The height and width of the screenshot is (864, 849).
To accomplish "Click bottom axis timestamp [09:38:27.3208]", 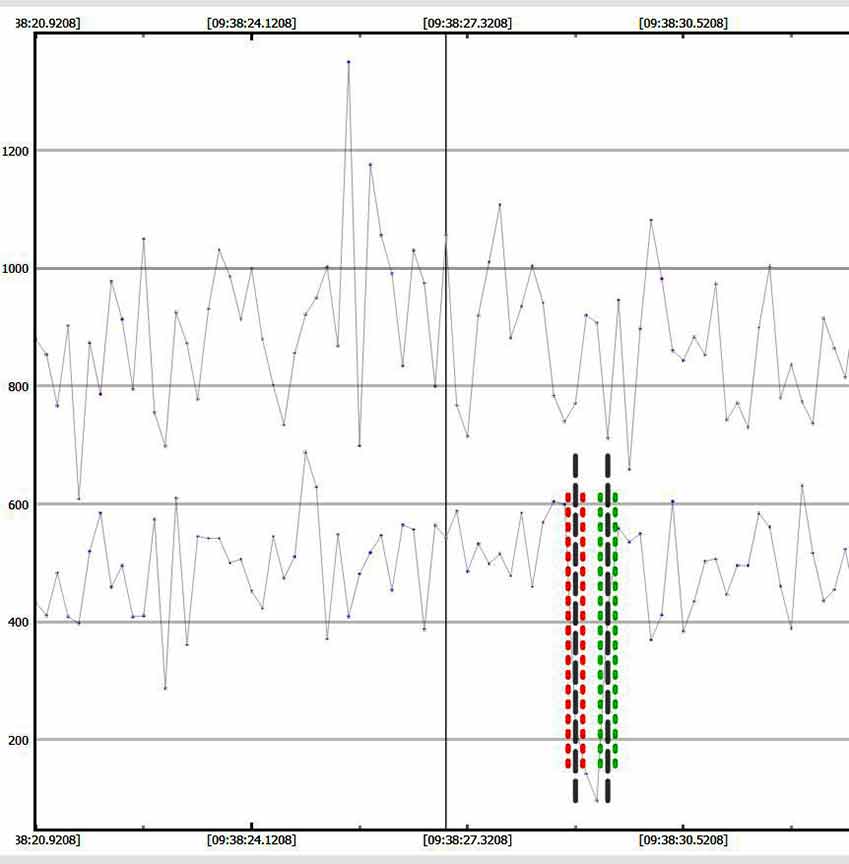I will [467, 840].
